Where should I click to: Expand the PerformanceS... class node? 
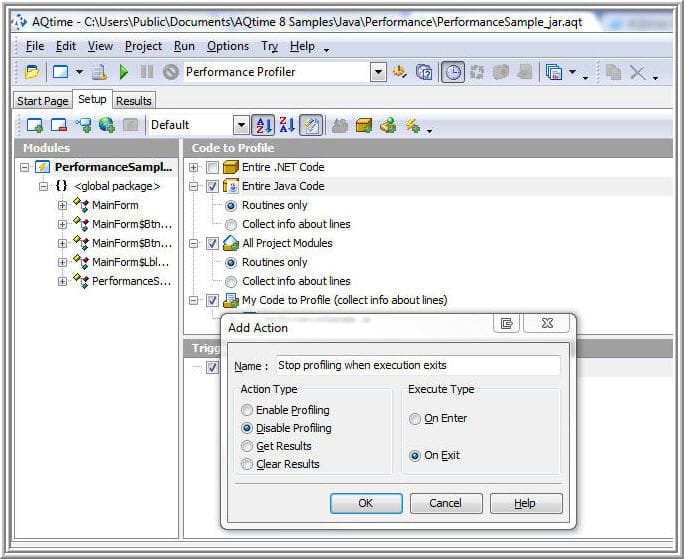(62, 281)
